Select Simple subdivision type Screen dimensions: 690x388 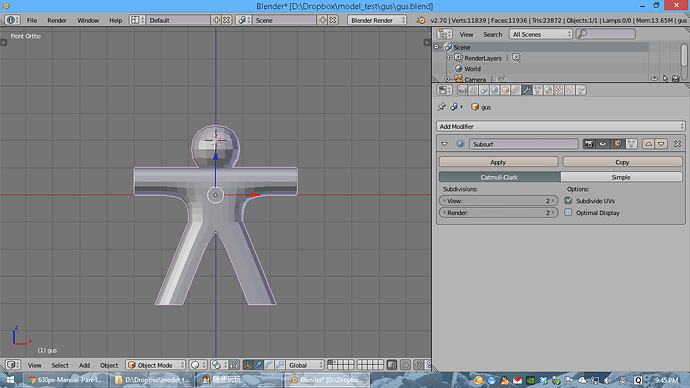coord(621,177)
